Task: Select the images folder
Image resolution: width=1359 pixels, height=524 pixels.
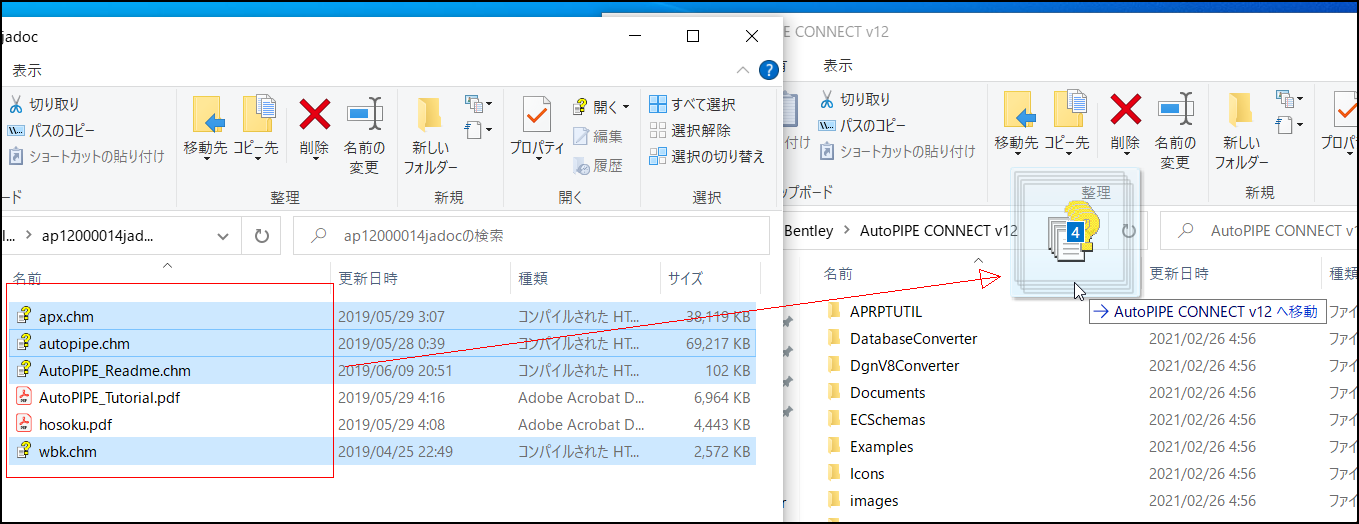Action: (874, 500)
